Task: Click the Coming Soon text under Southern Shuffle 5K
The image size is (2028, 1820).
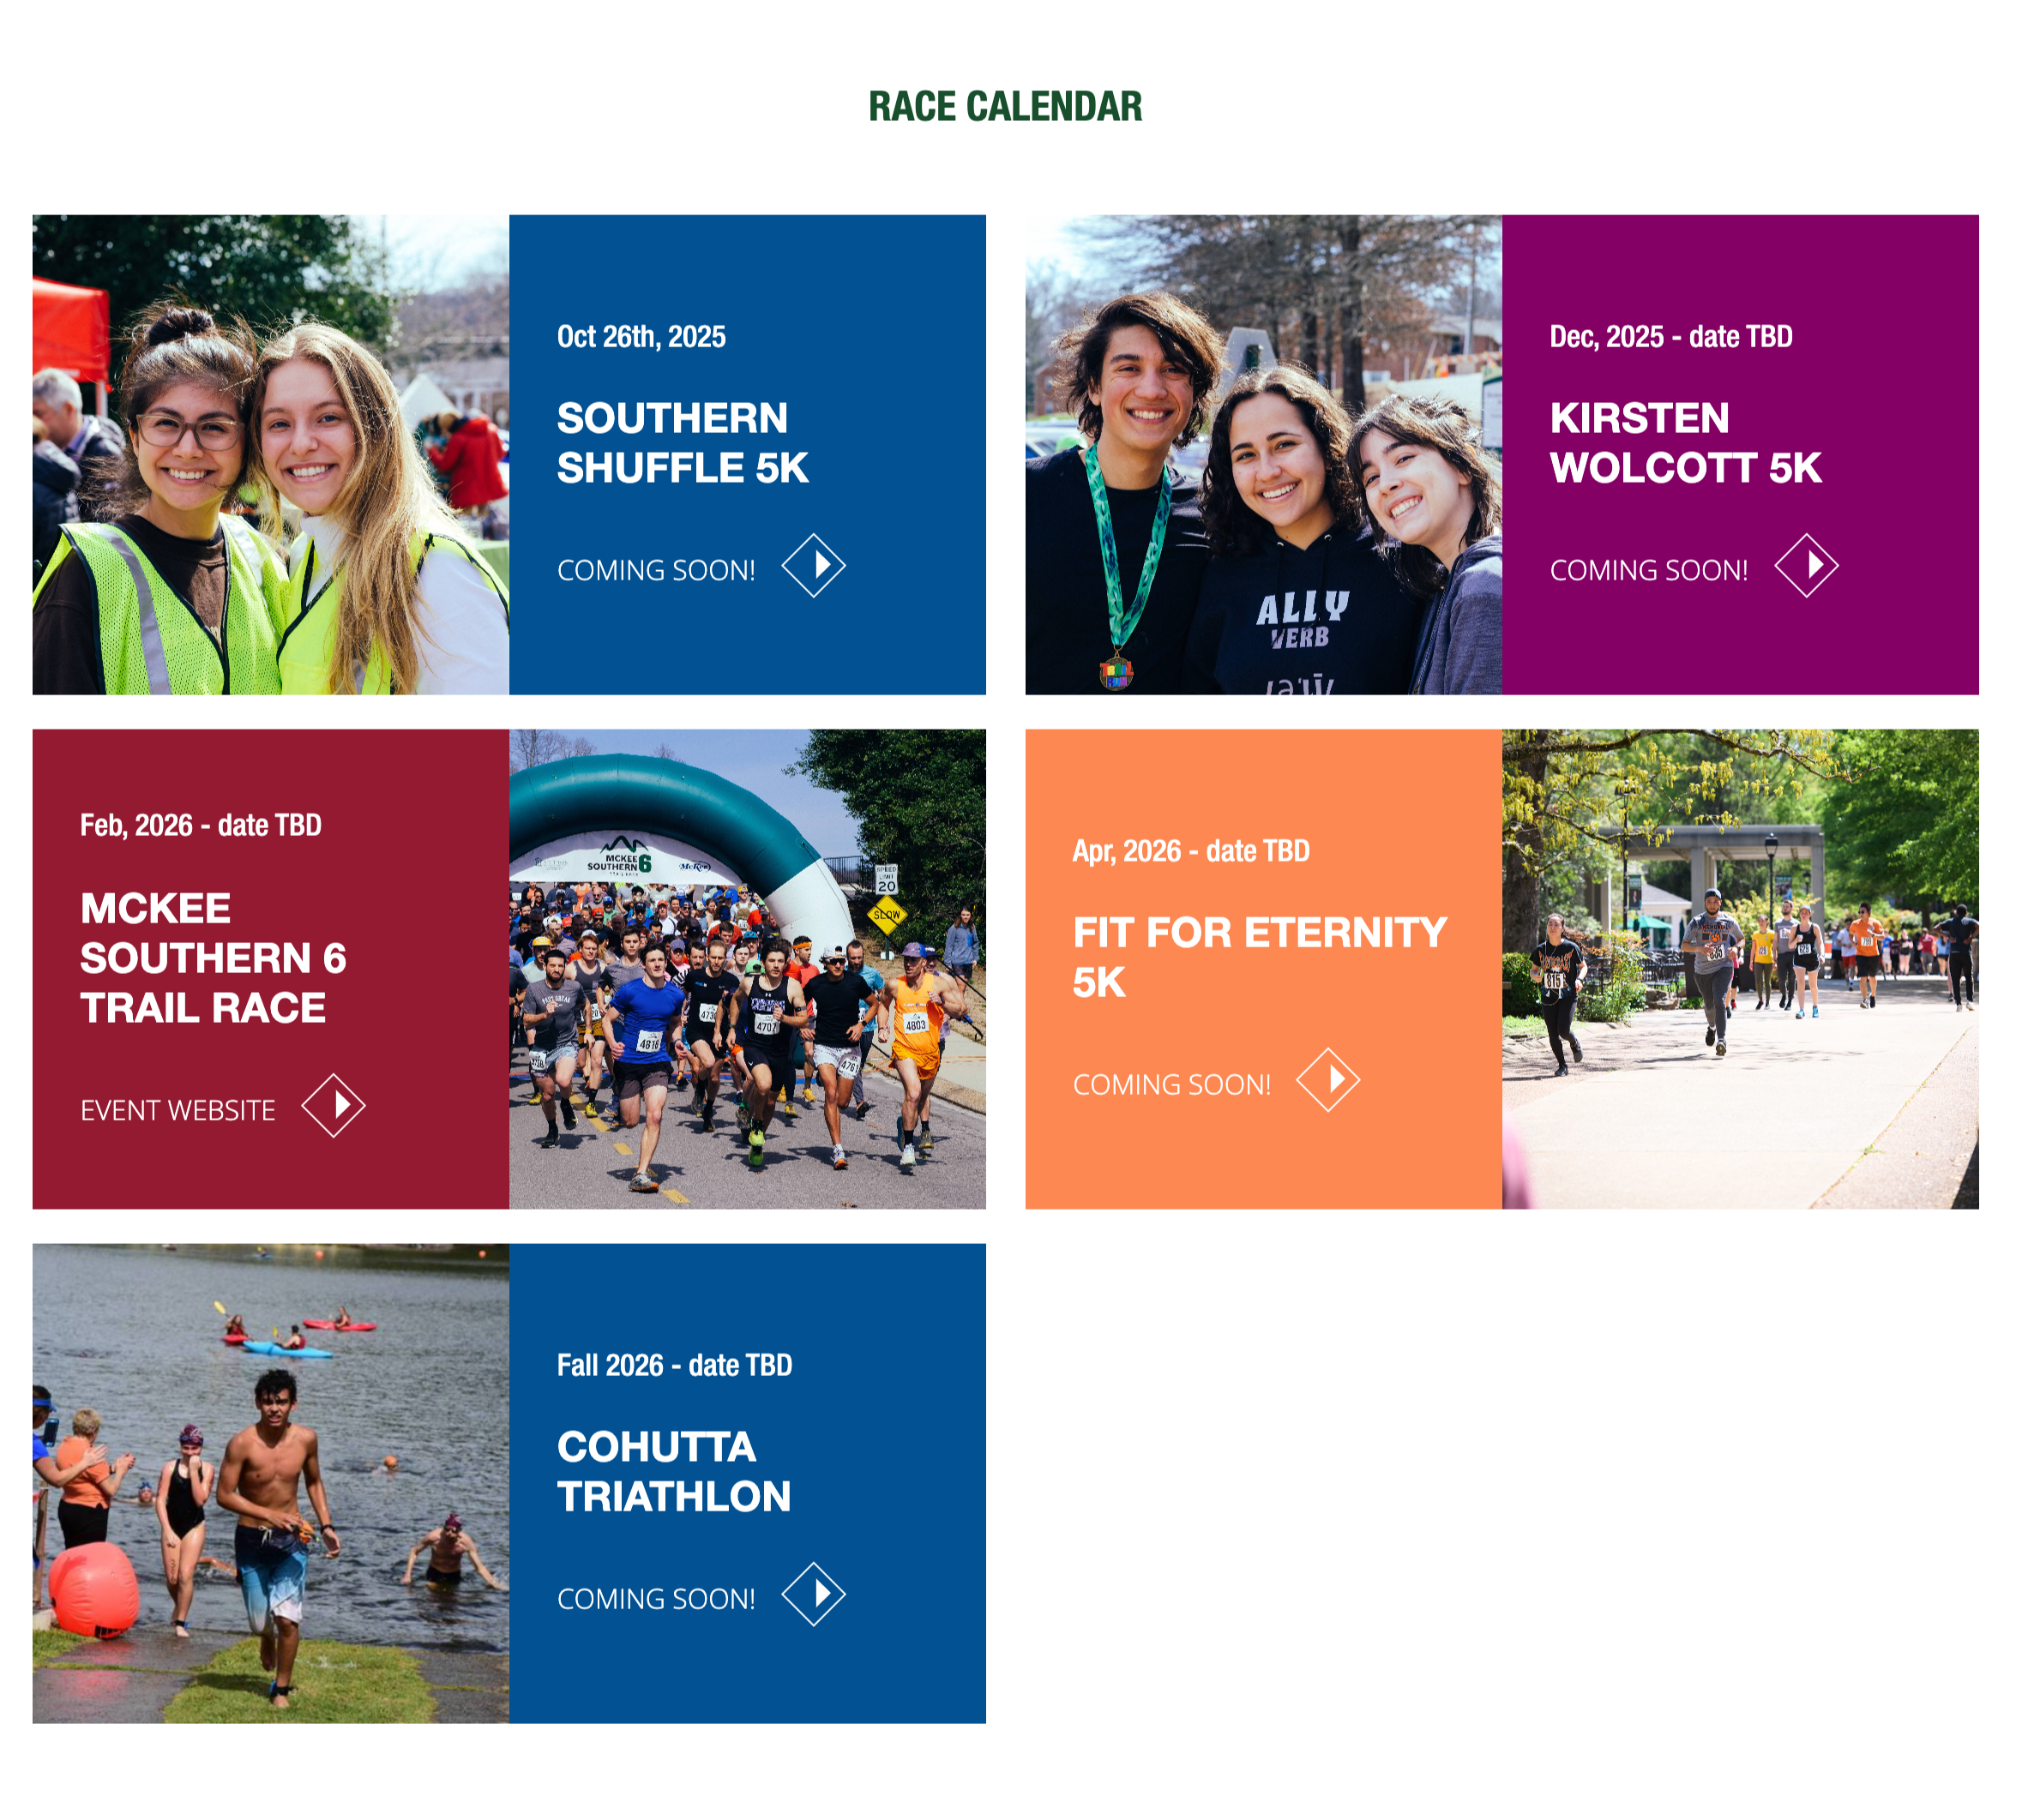Action: point(656,570)
